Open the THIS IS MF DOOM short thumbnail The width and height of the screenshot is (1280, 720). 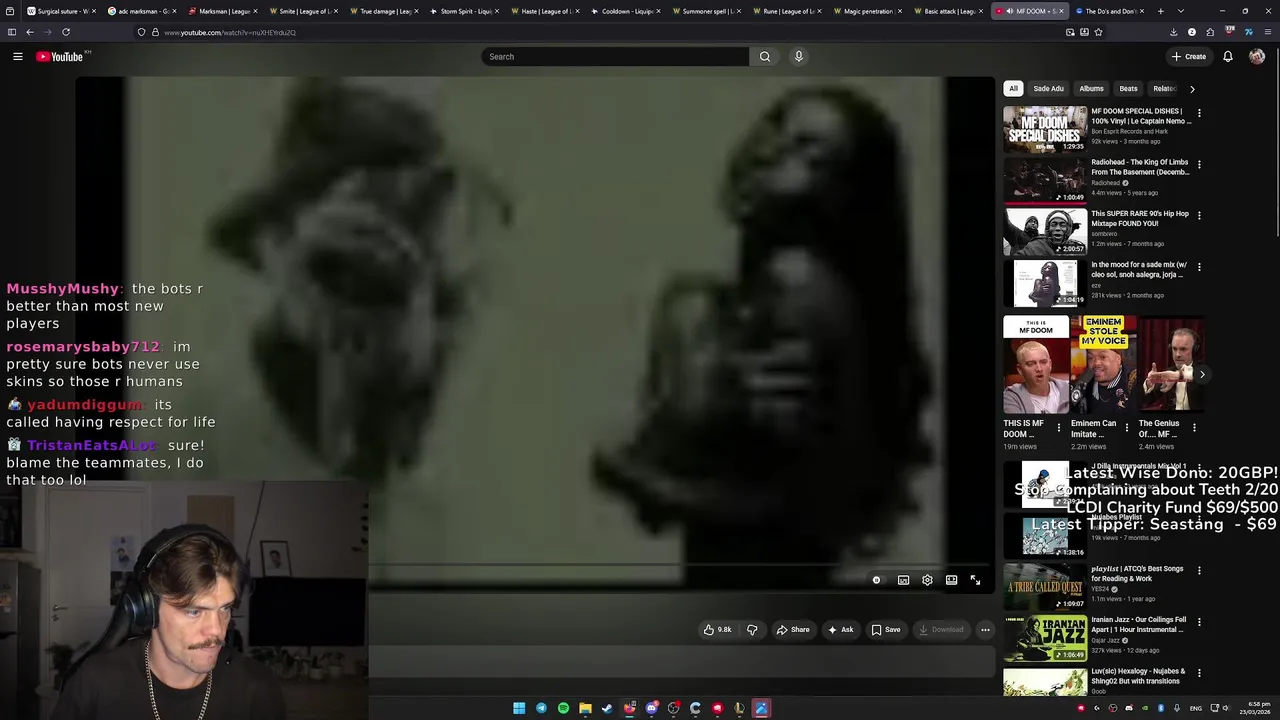pos(1036,365)
